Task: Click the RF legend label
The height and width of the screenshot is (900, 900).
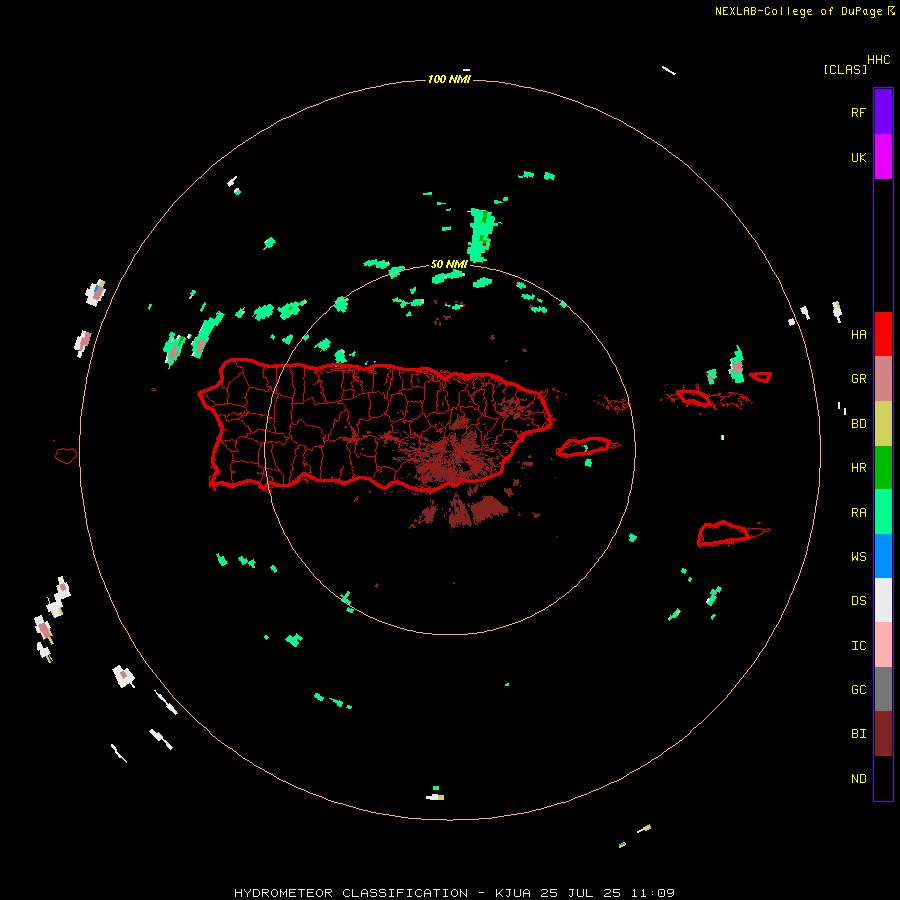Action: click(x=858, y=112)
